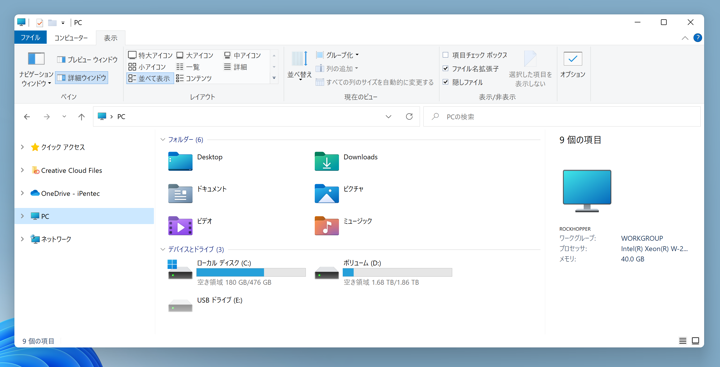
Task: Collapse the デバイスとドライブ (3) group
Action: (x=162, y=249)
